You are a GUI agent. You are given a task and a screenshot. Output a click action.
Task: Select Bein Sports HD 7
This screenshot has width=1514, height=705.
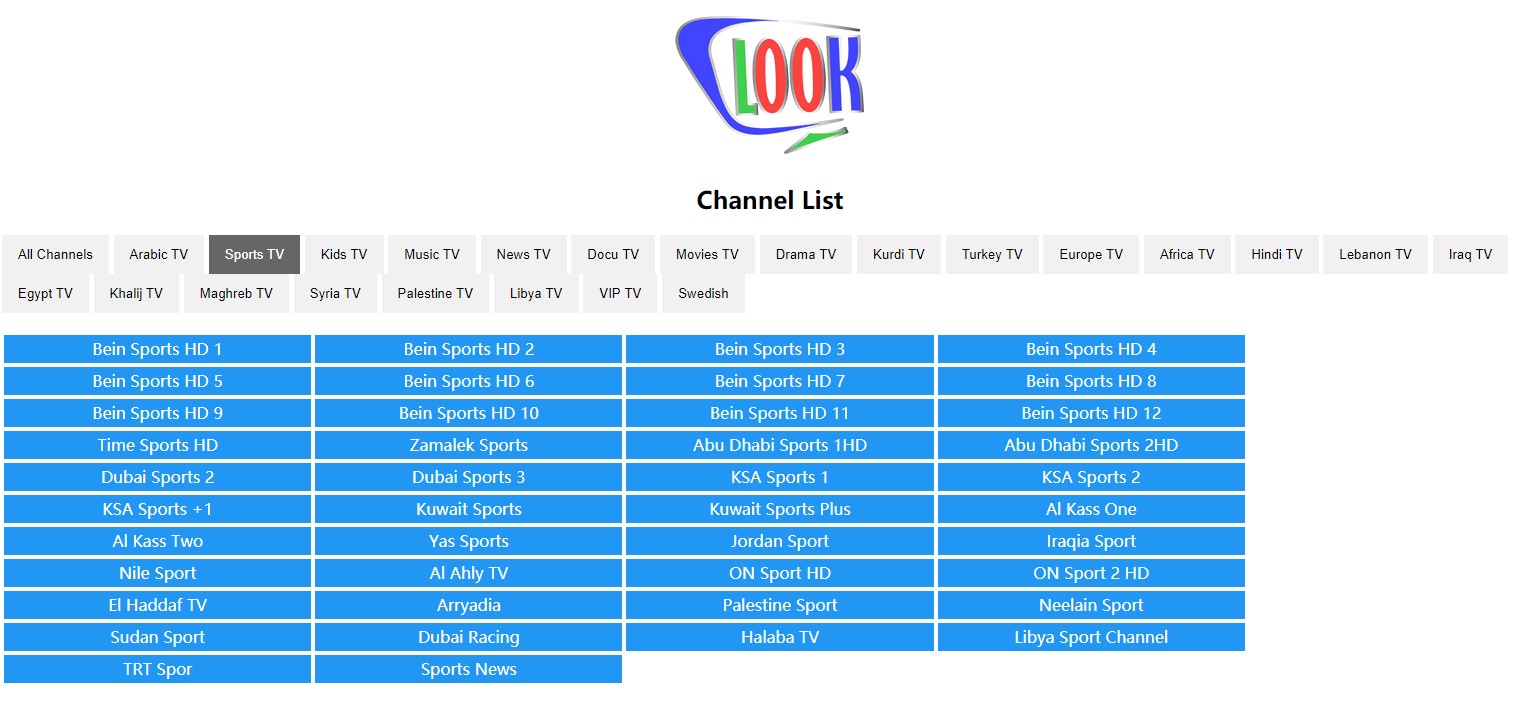tap(780, 381)
